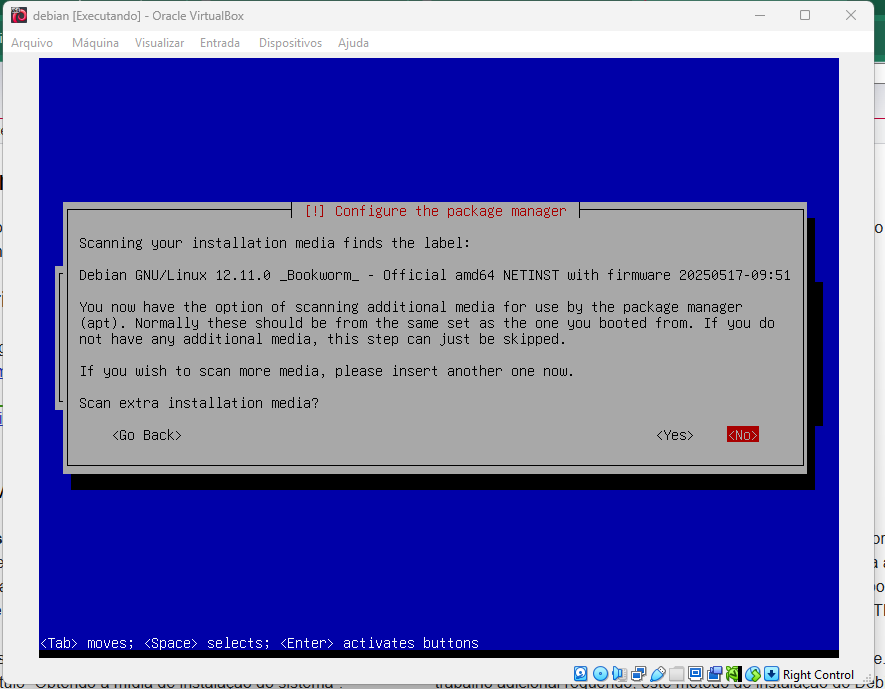Click the hard disk activity icon in status bar
This screenshot has width=885, height=689.
[x=580, y=674]
